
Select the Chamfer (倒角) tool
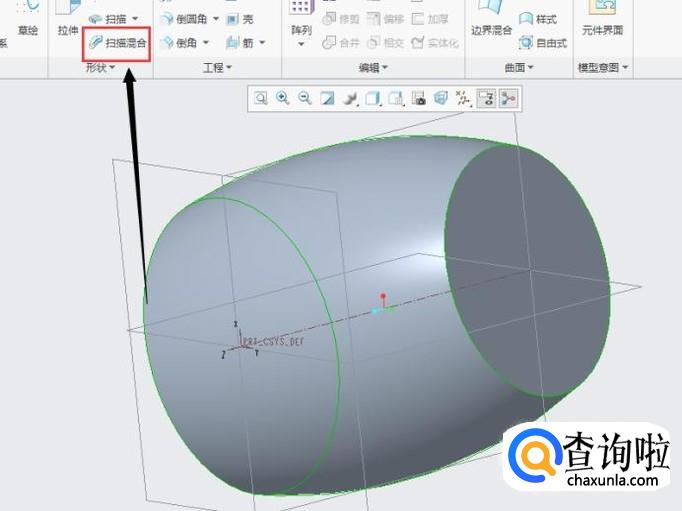pyautogui.click(x=185, y=43)
